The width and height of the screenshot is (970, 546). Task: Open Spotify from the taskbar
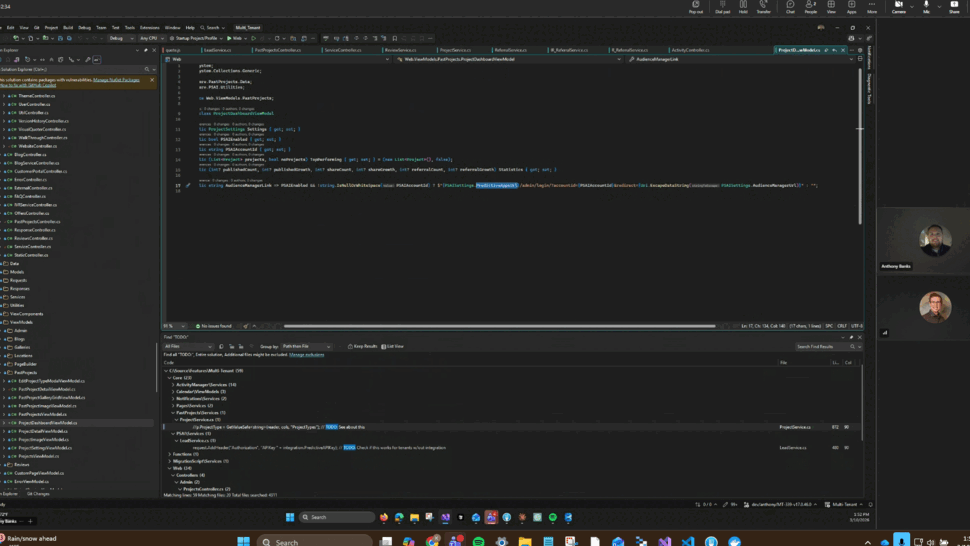[478, 541]
